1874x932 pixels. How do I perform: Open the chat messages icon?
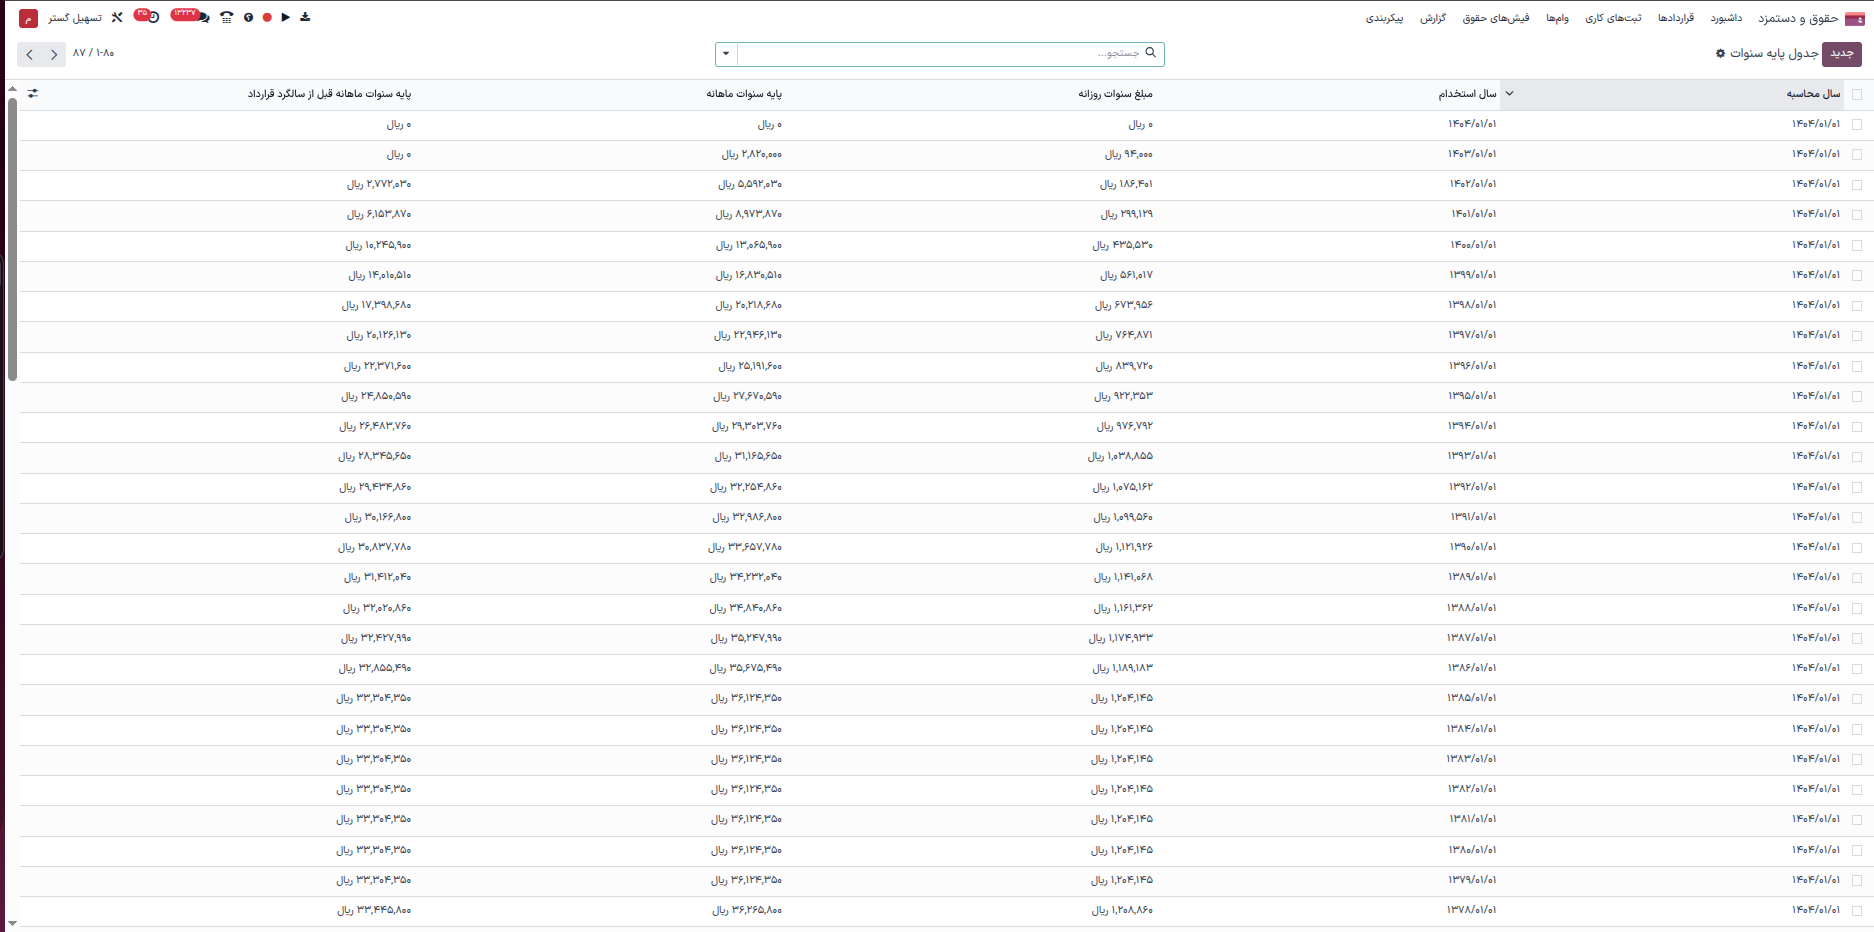point(204,18)
